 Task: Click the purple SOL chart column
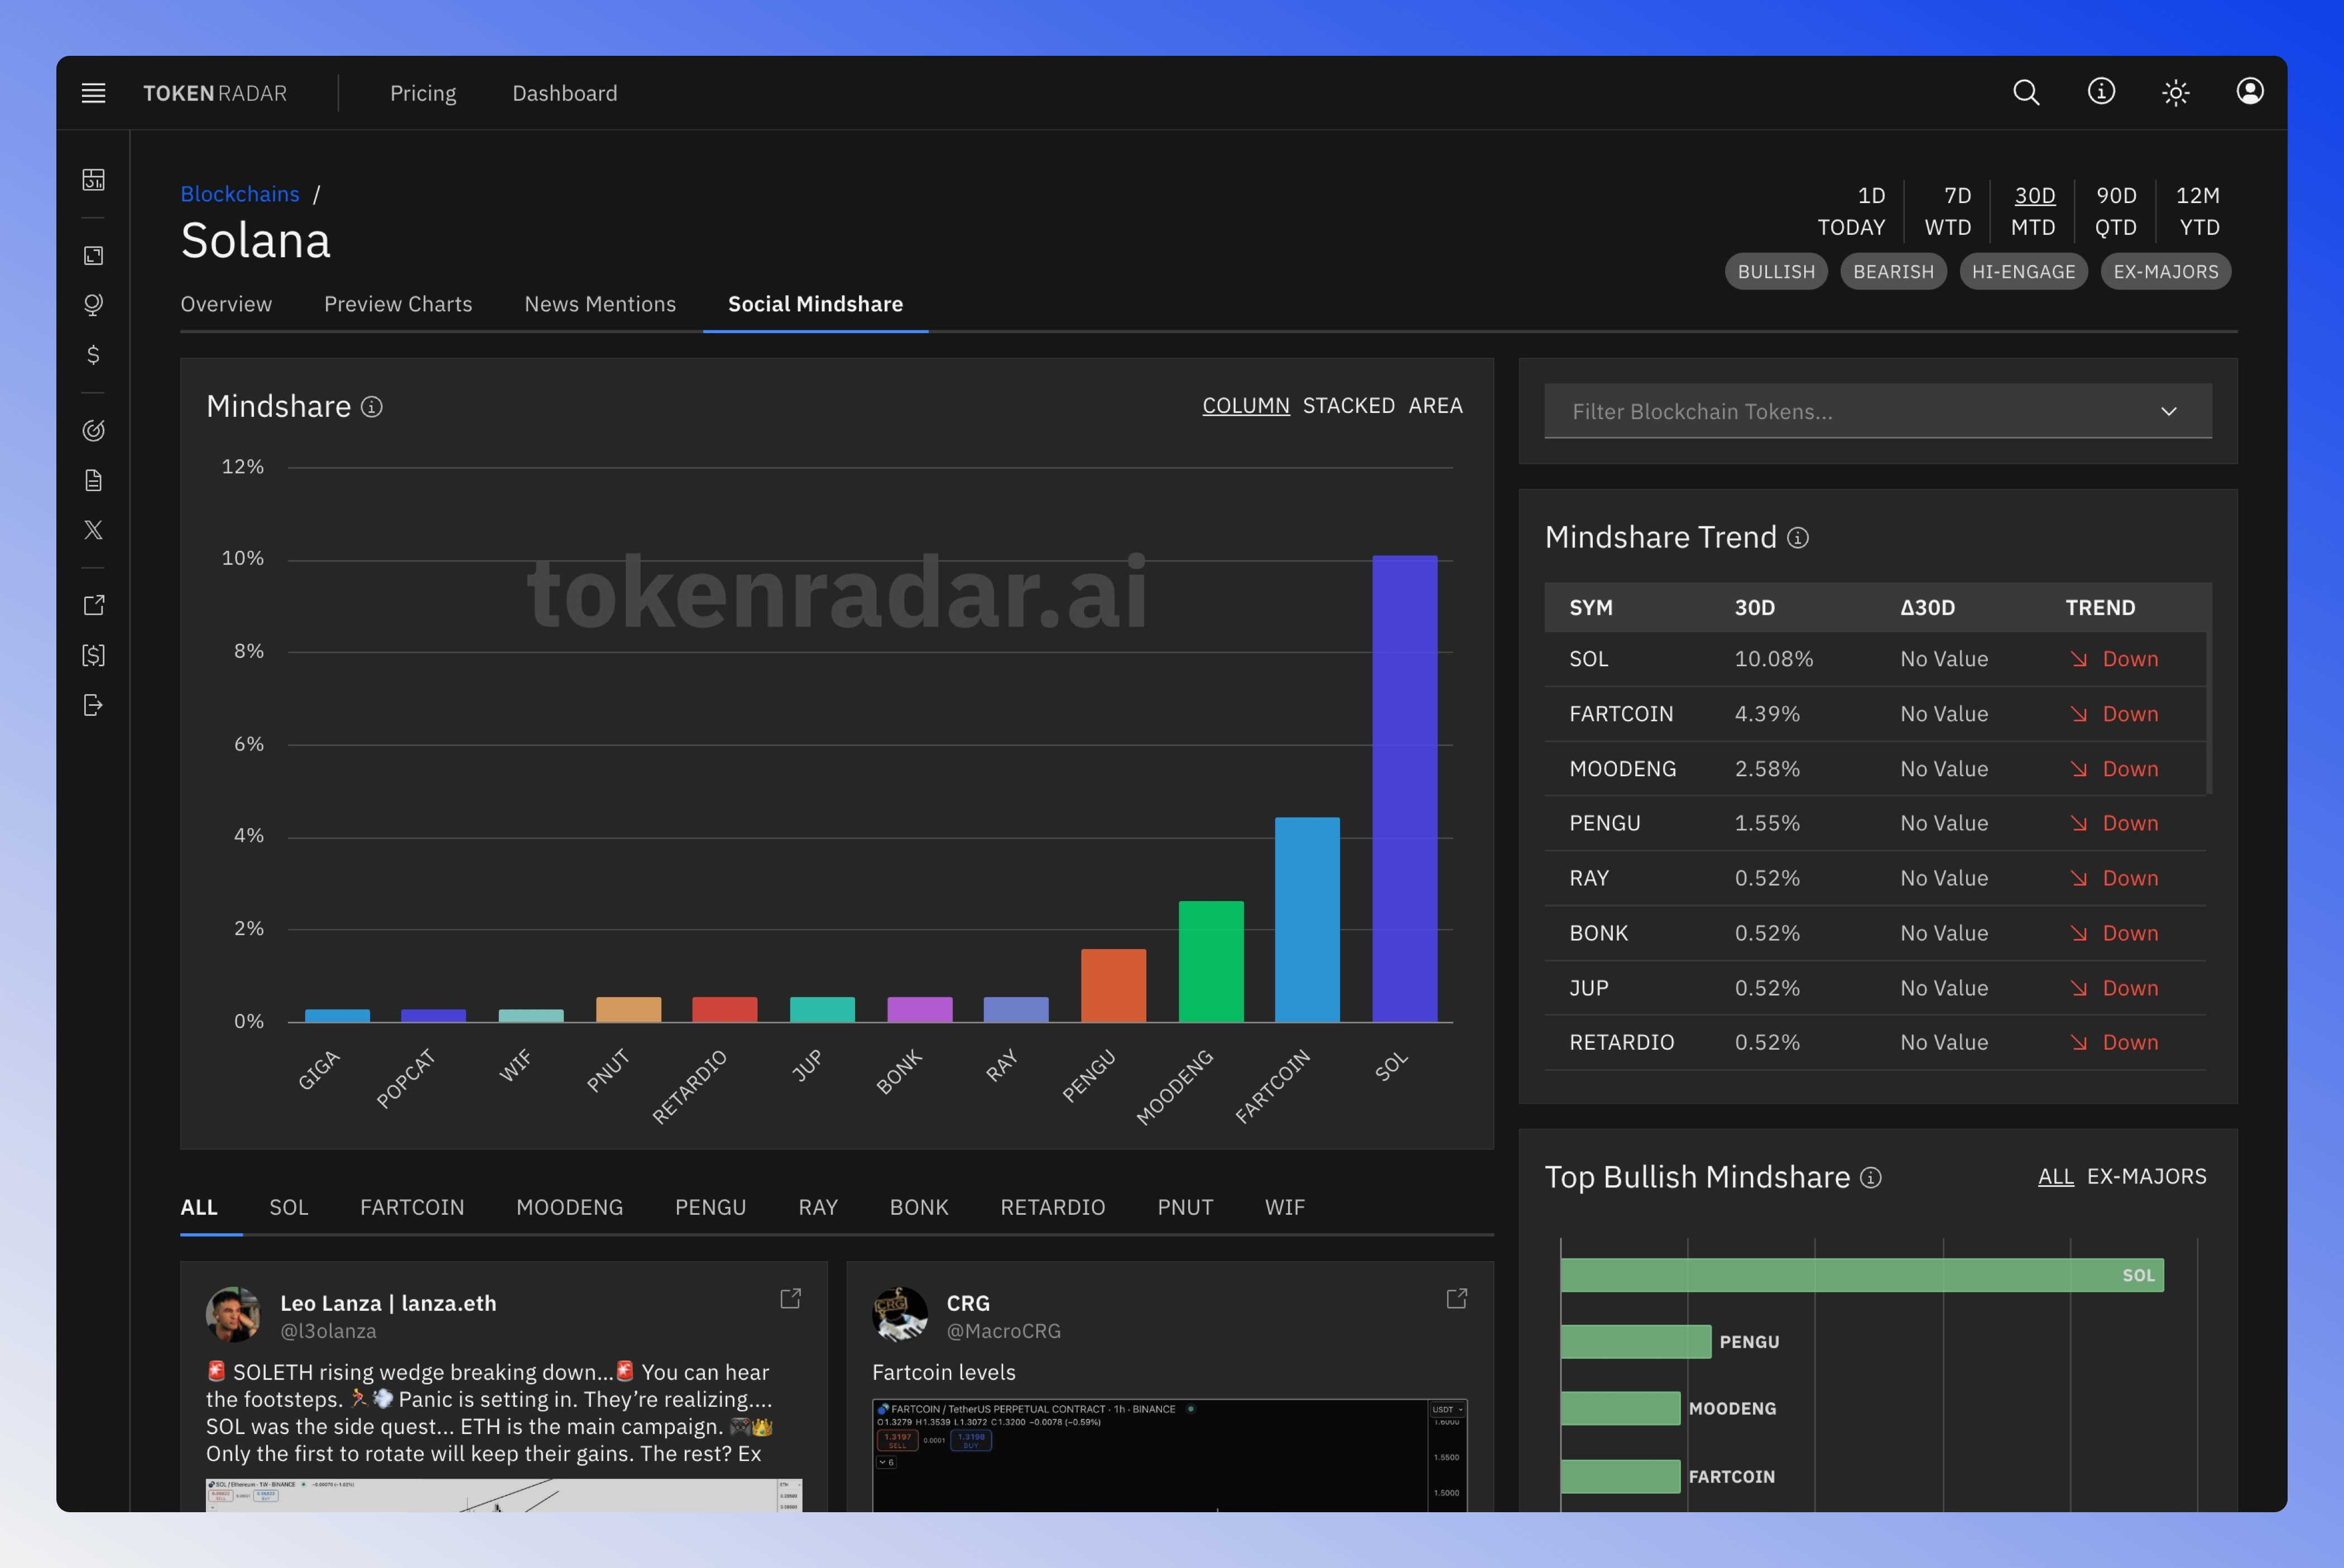(1404, 788)
